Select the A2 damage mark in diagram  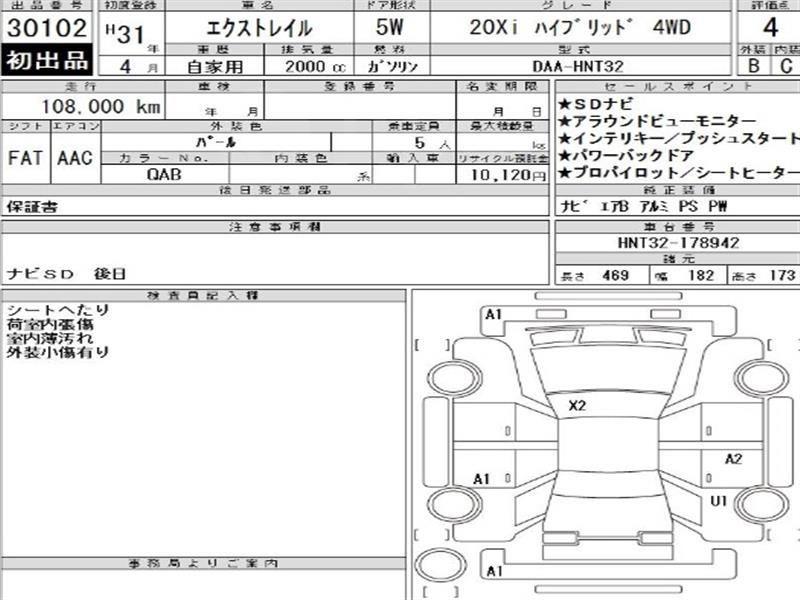pos(733,459)
